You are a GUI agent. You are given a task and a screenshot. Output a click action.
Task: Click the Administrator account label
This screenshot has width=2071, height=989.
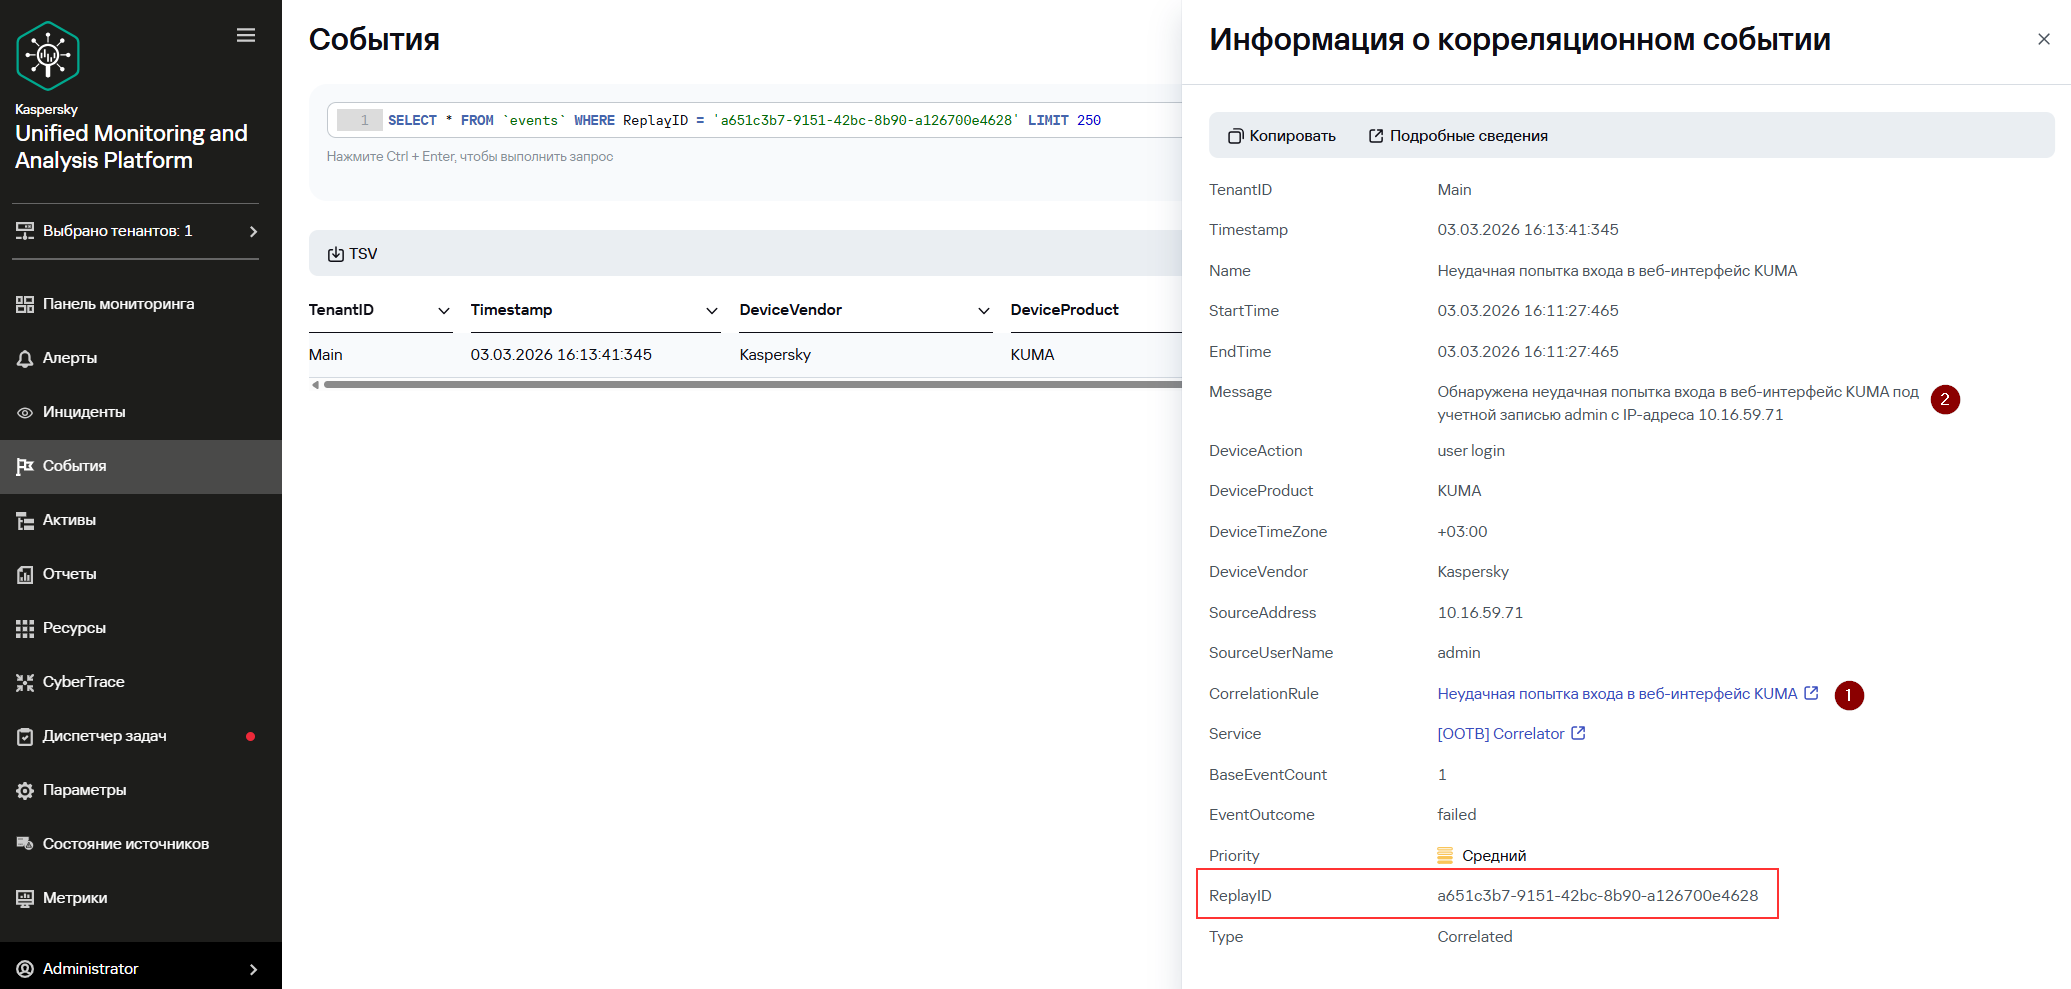tap(90, 968)
